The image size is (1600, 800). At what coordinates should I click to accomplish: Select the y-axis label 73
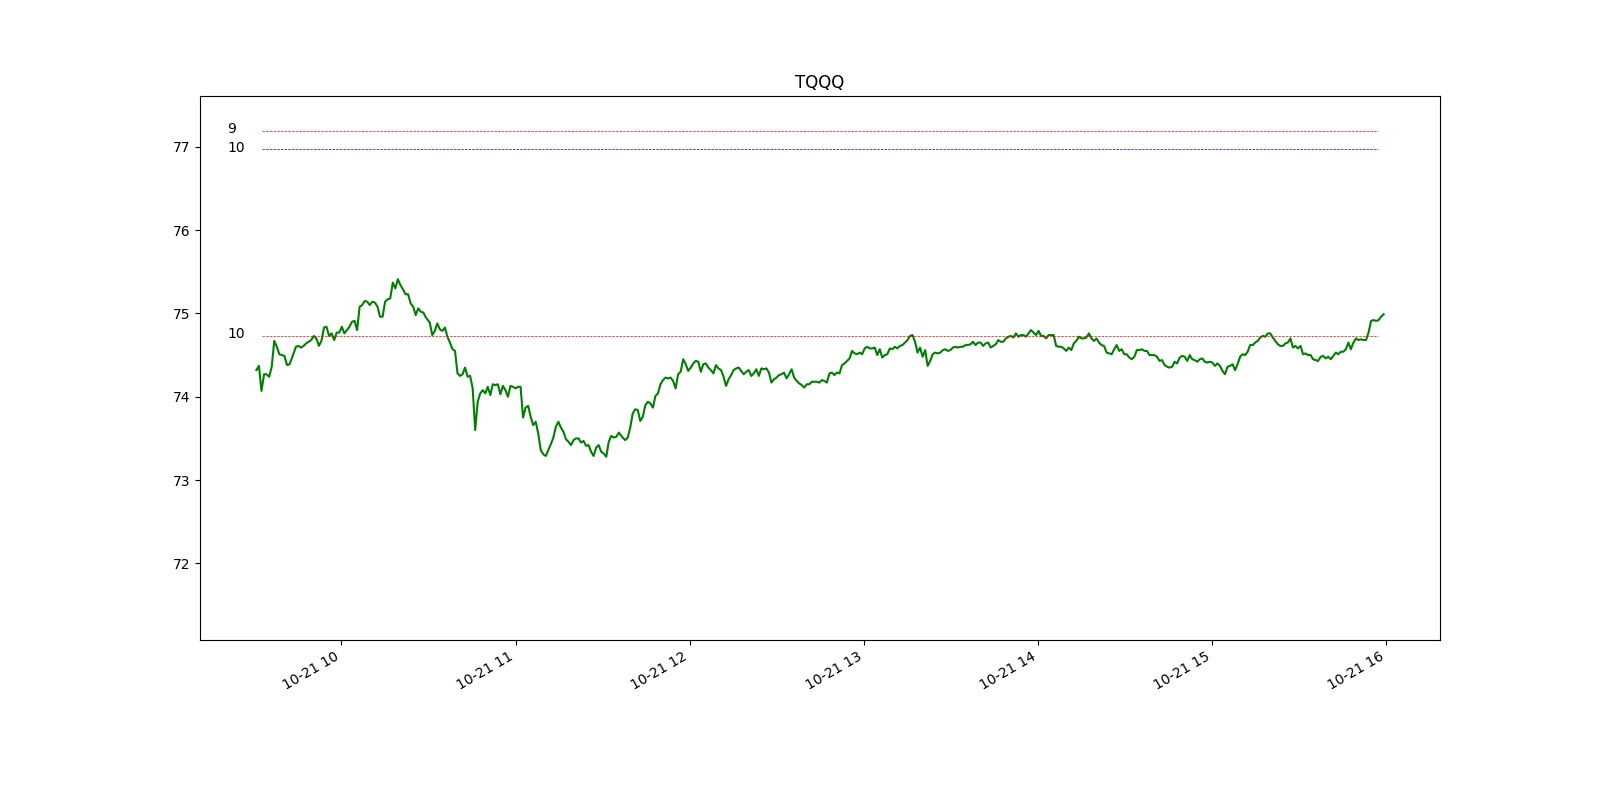click(x=181, y=481)
